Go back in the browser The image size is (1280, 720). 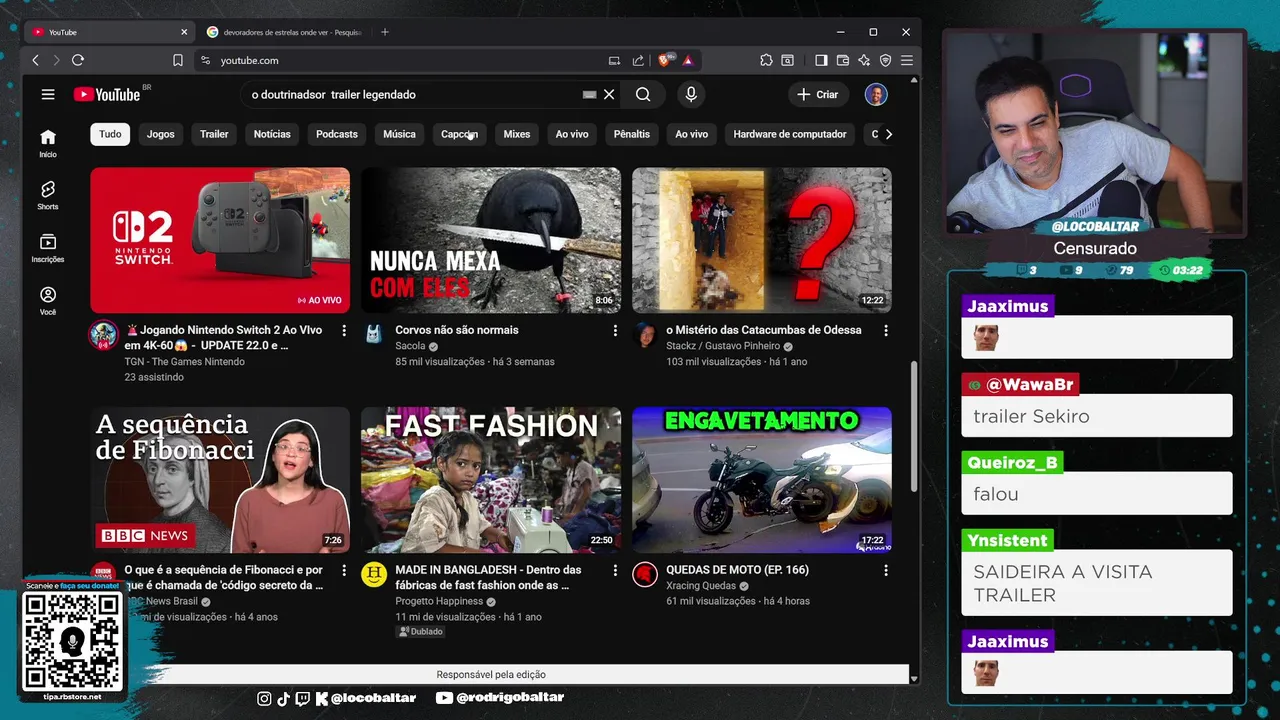tap(35, 60)
